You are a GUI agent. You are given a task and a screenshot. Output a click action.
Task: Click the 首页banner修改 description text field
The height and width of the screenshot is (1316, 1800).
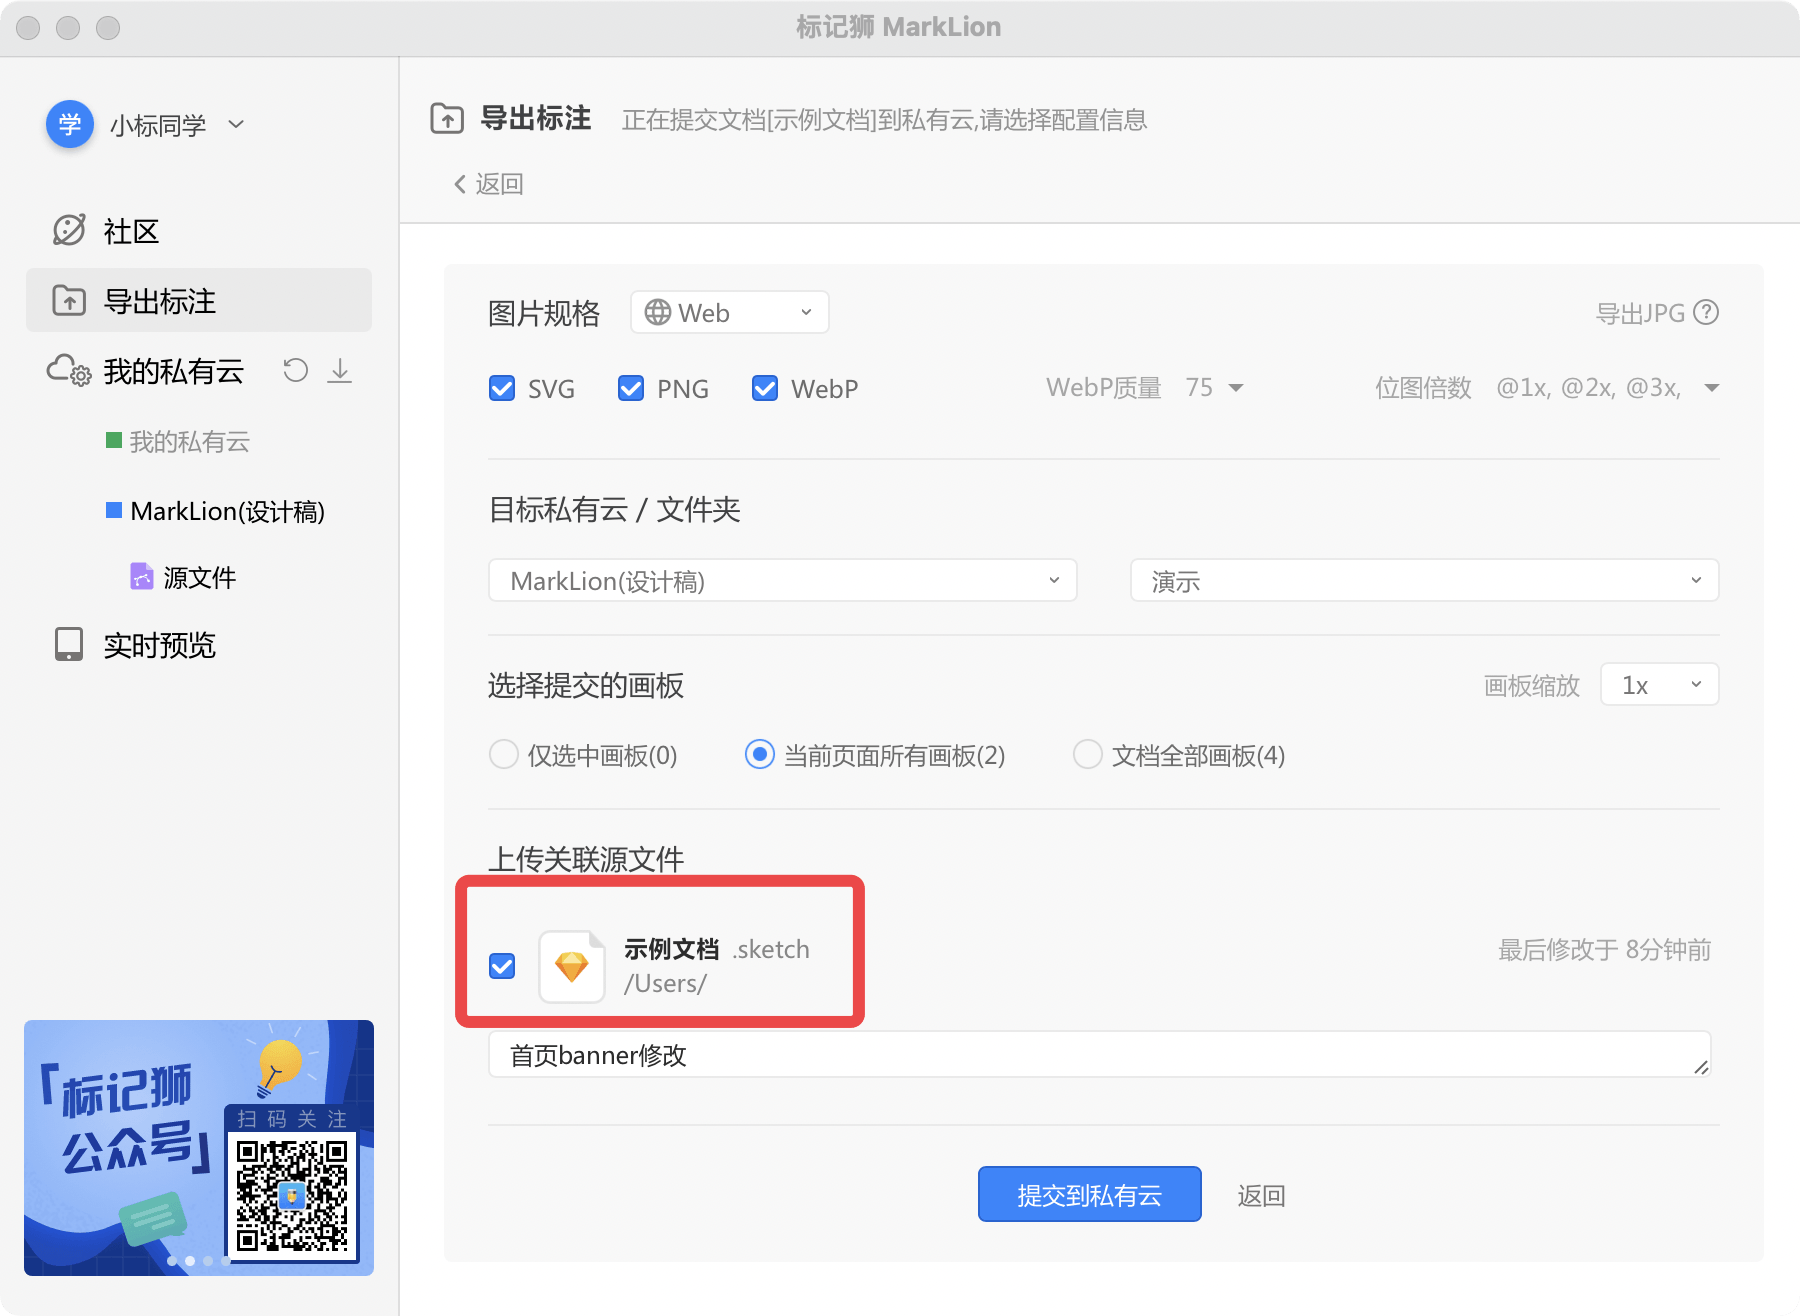(x=1098, y=1055)
